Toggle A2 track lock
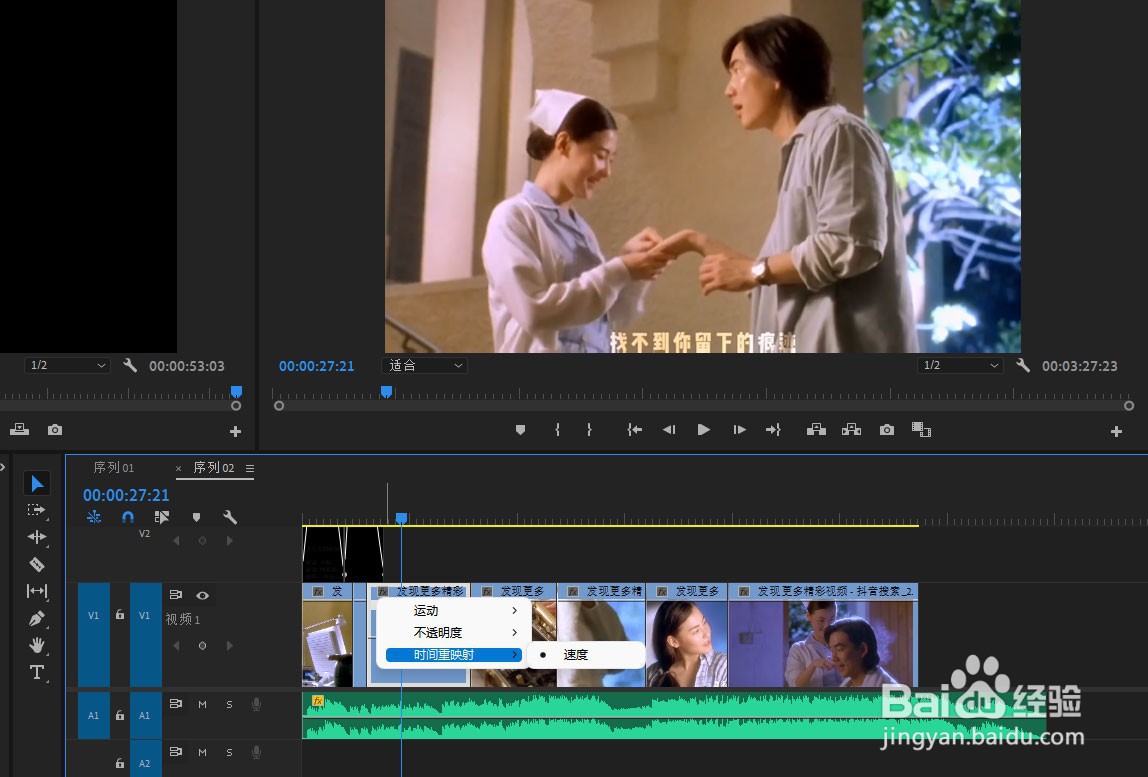The height and width of the screenshot is (777, 1148). (119, 763)
